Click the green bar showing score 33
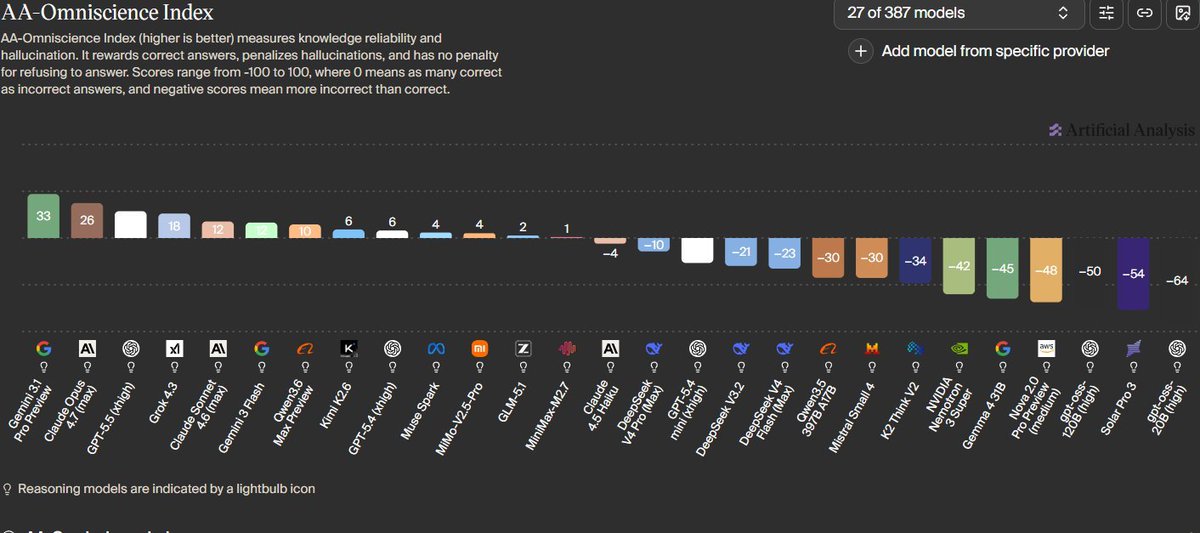Screen dimensions: 1200x533 pyautogui.click(x=43, y=215)
